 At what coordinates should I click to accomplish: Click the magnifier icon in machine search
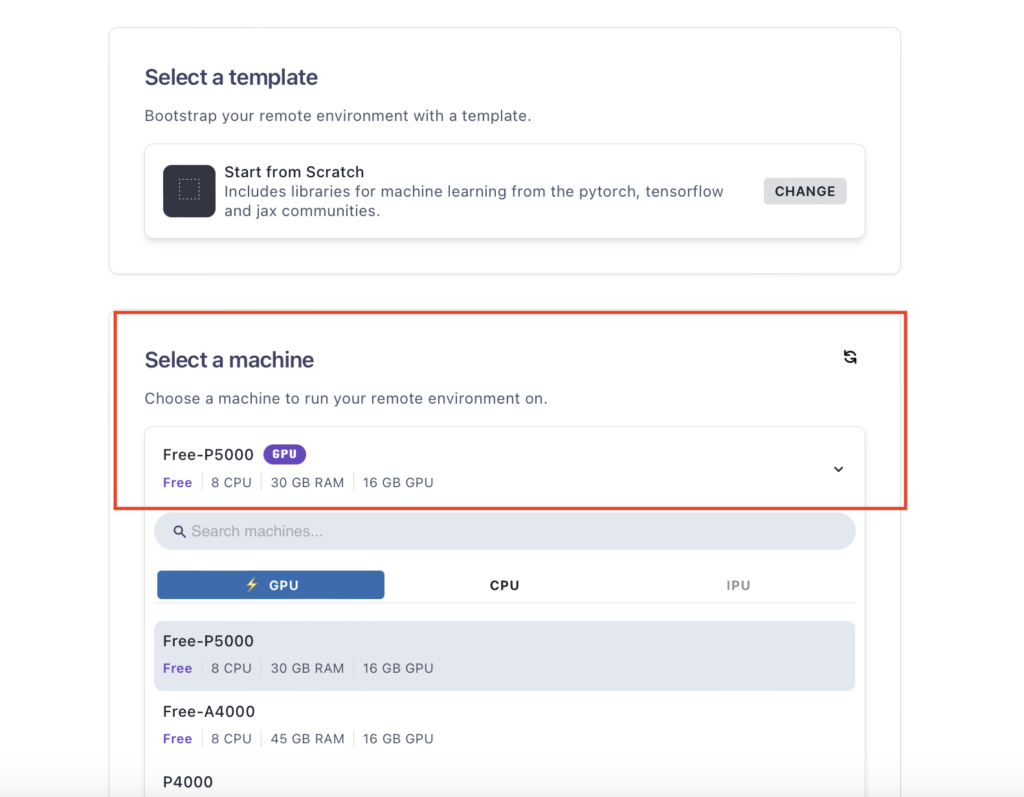[180, 532]
